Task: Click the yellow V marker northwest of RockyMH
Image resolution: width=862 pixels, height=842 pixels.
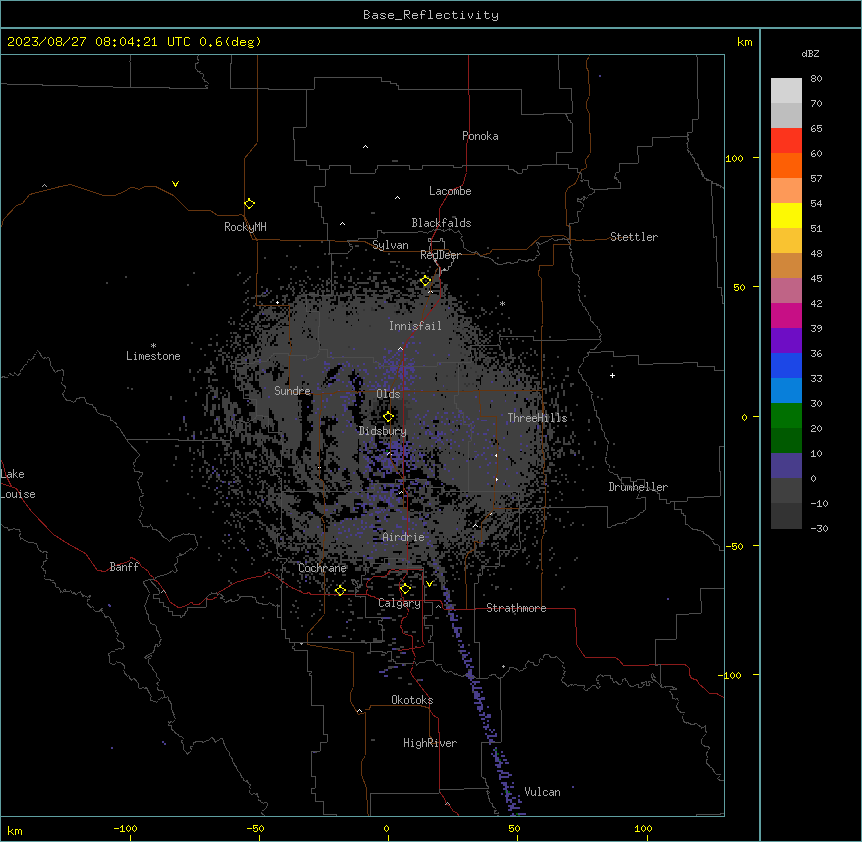Action: tap(175, 184)
